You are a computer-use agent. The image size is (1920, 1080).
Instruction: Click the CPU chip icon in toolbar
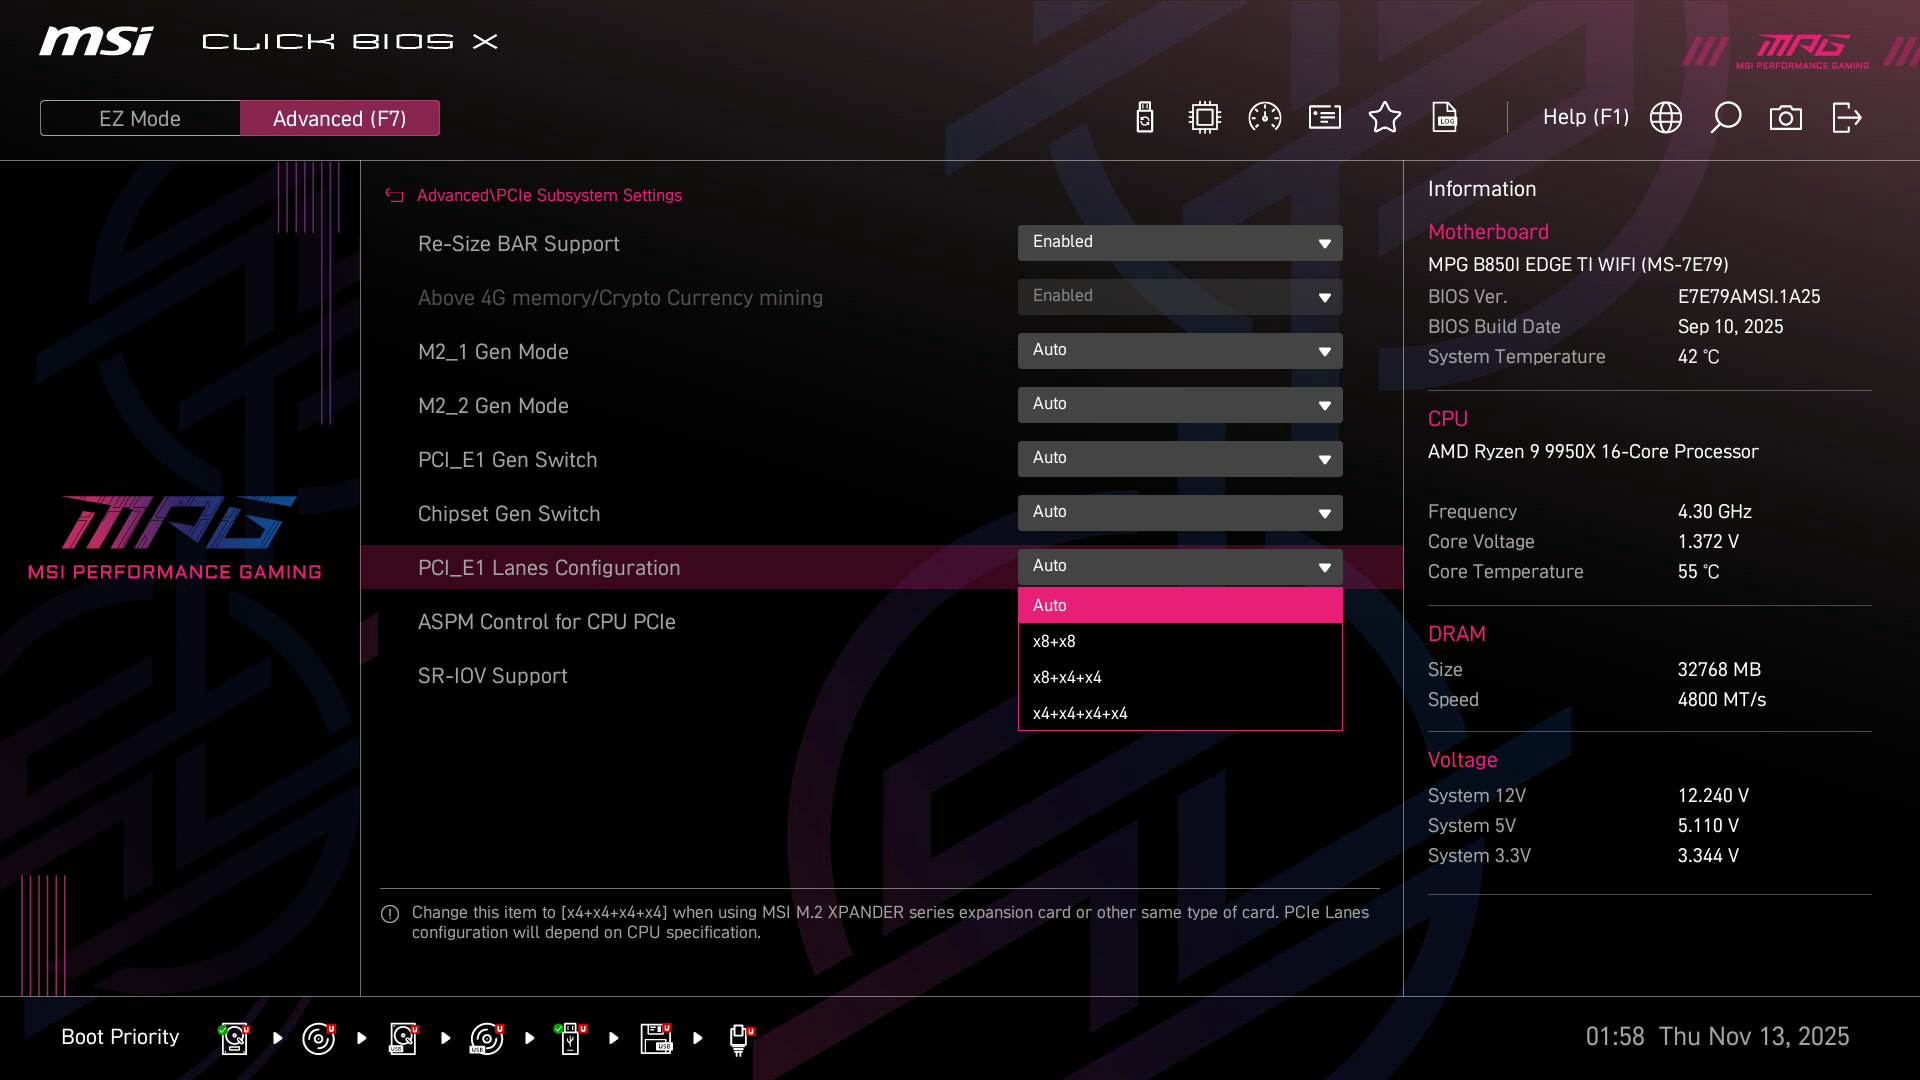coord(1205,118)
